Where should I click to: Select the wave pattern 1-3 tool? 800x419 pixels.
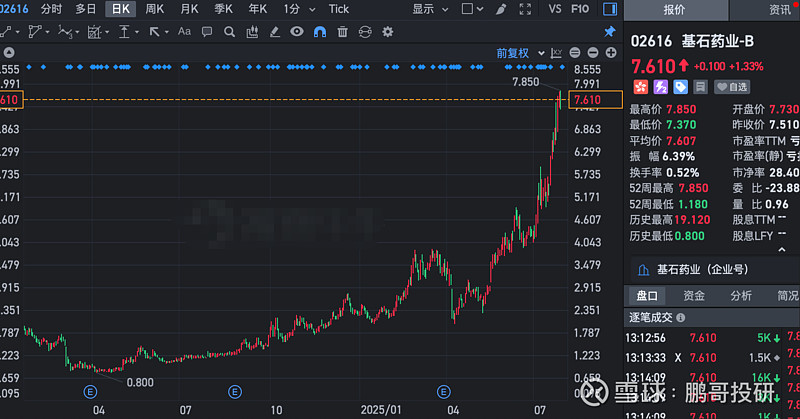pos(64,32)
